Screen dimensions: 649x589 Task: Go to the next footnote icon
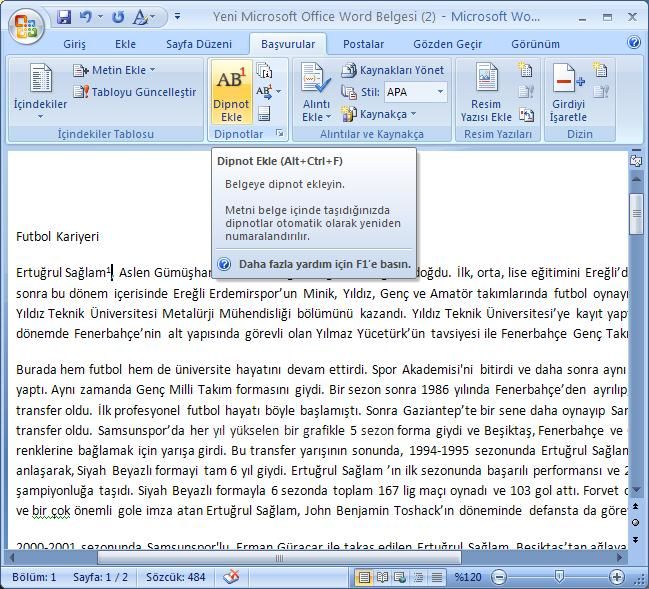pos(264,91)
